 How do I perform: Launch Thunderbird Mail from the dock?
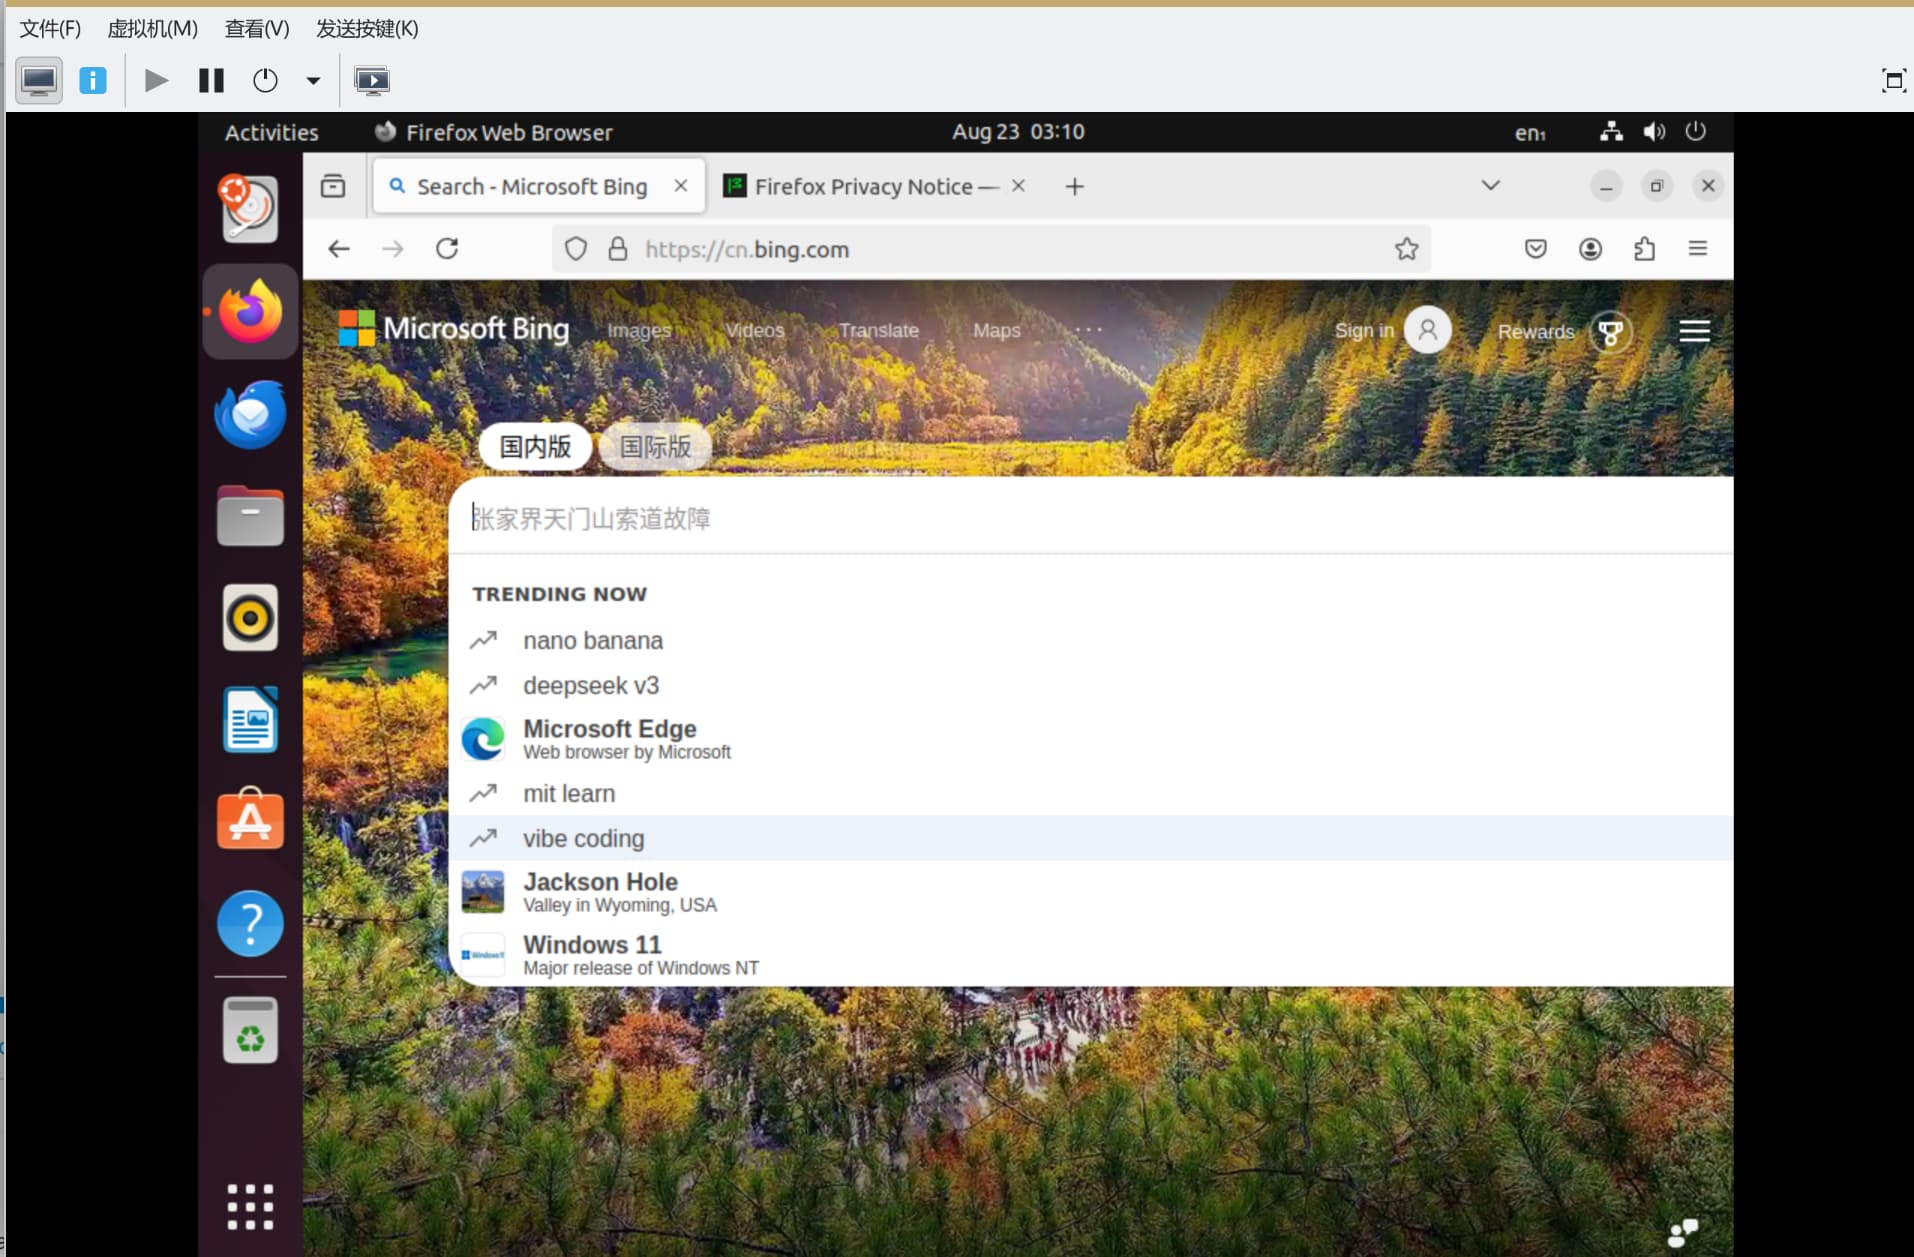click(250, 414)
